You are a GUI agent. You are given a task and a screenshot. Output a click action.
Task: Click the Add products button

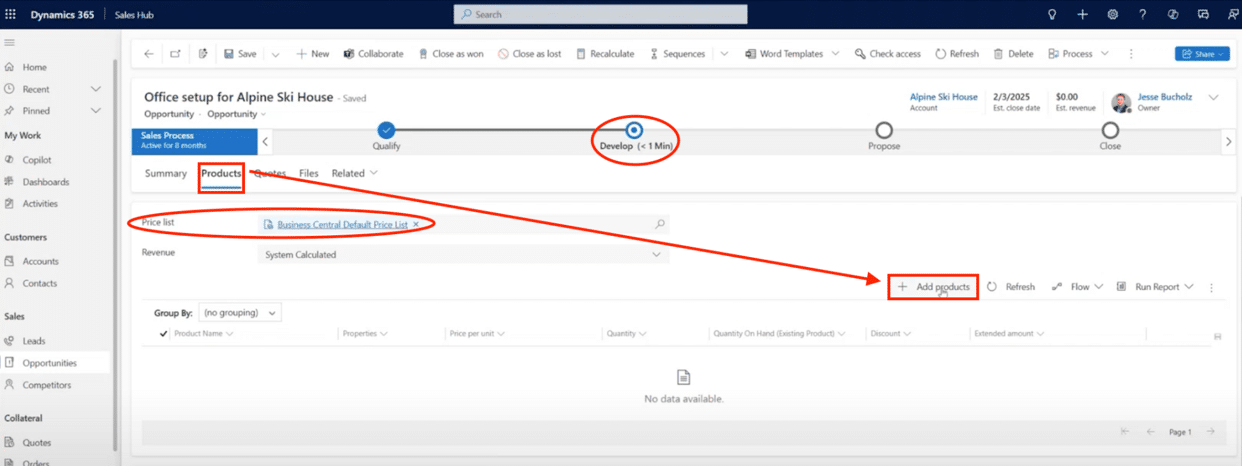[x=933, y=287]
